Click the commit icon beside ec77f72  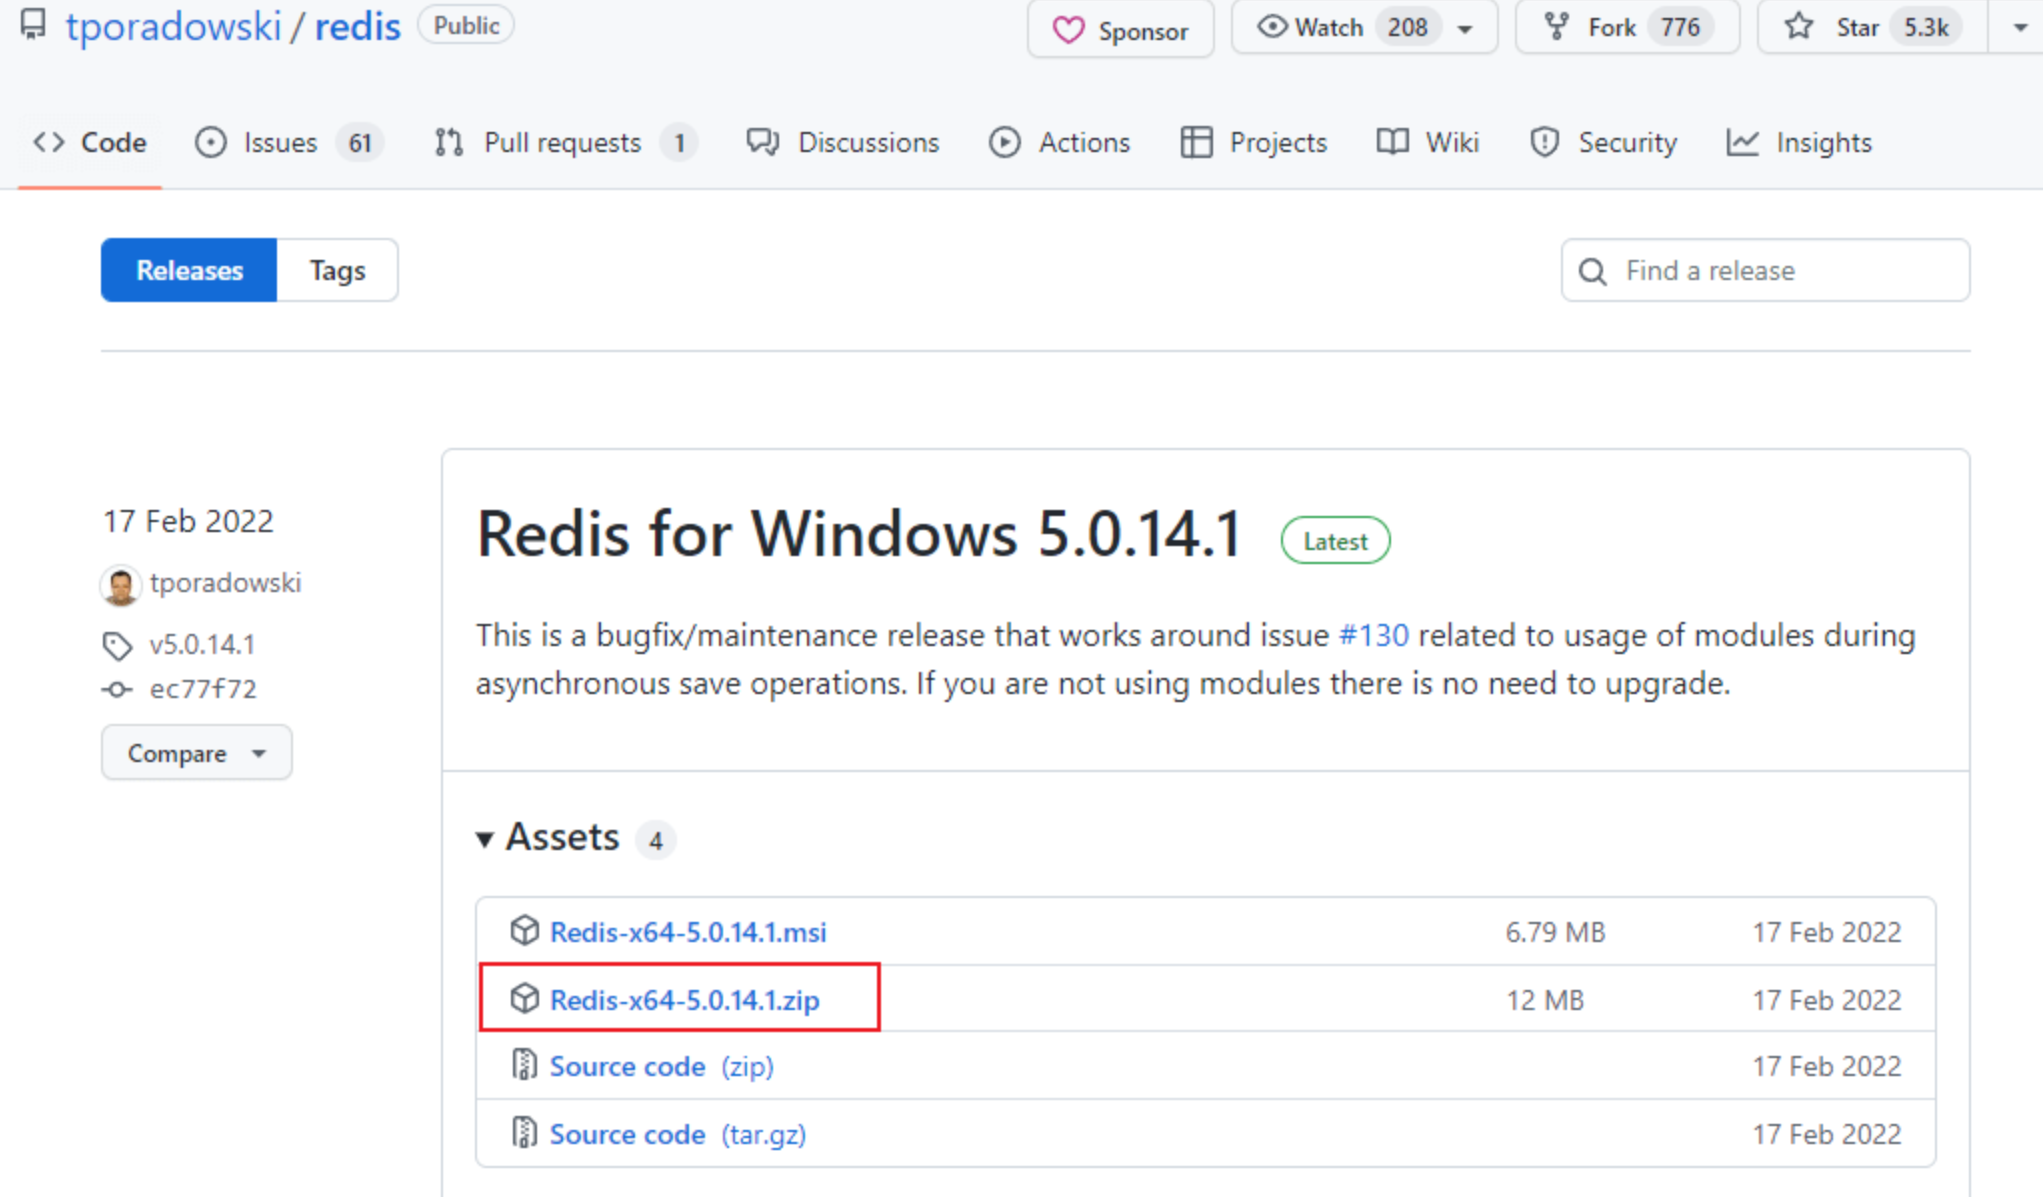coord(117,690)
